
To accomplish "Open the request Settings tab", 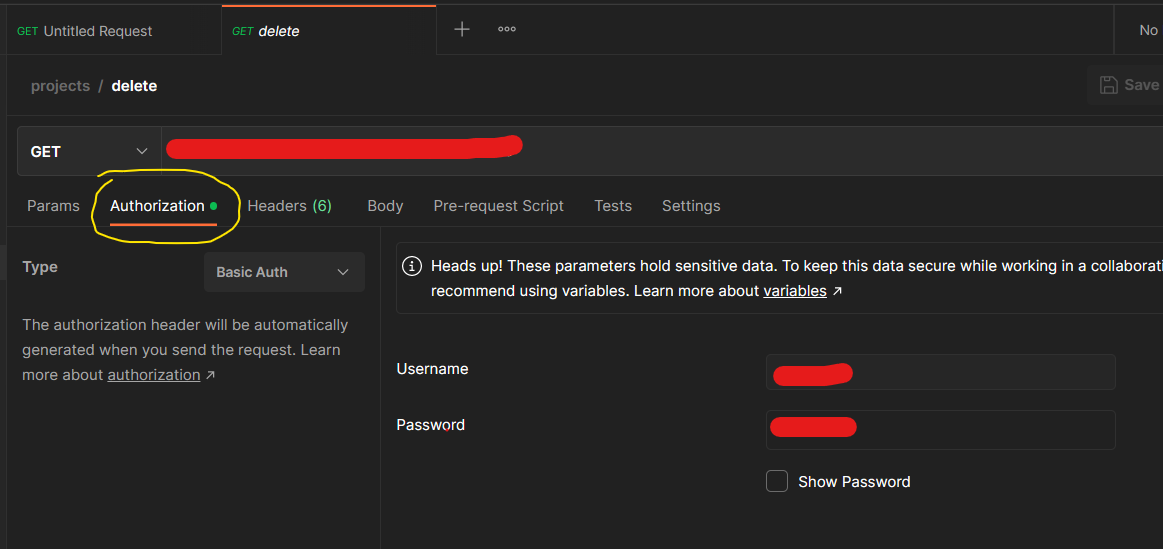I will [691, 206].
